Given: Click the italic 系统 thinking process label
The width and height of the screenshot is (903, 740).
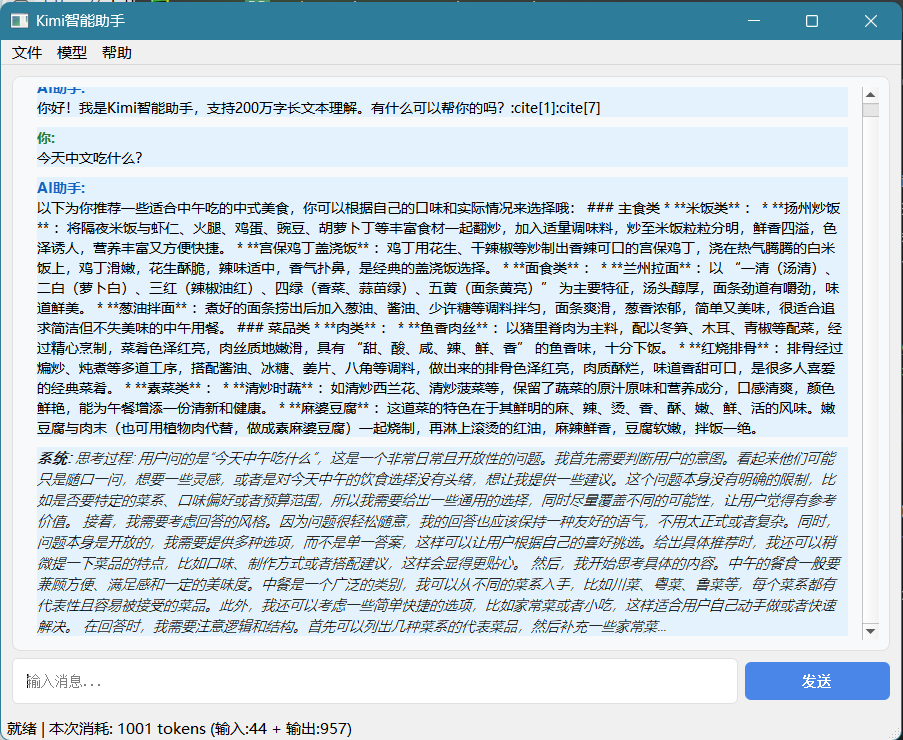Looking at the screenshot, I should click(53, 459).
